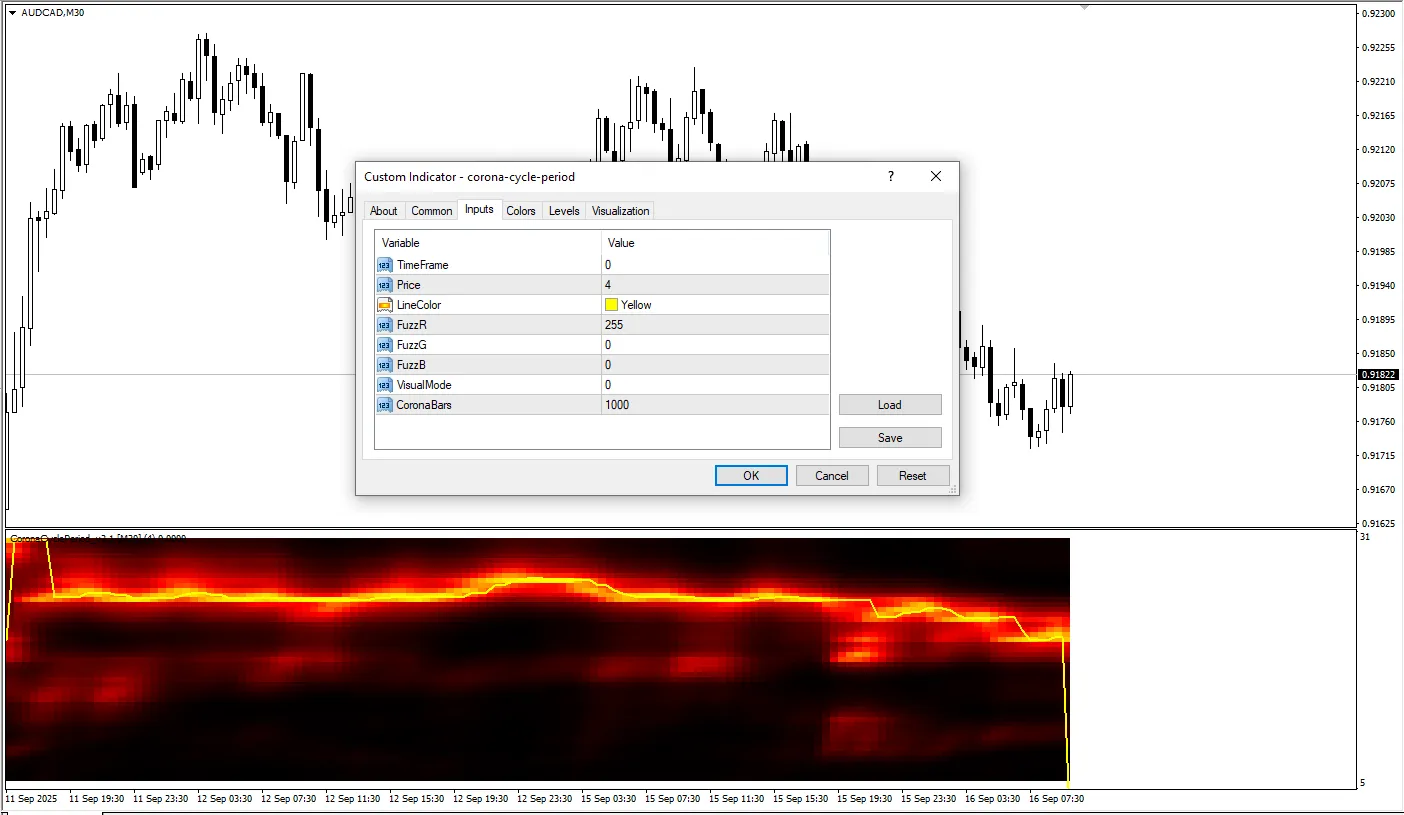Select the FuzzR value 255 cell

click(715, 325)
